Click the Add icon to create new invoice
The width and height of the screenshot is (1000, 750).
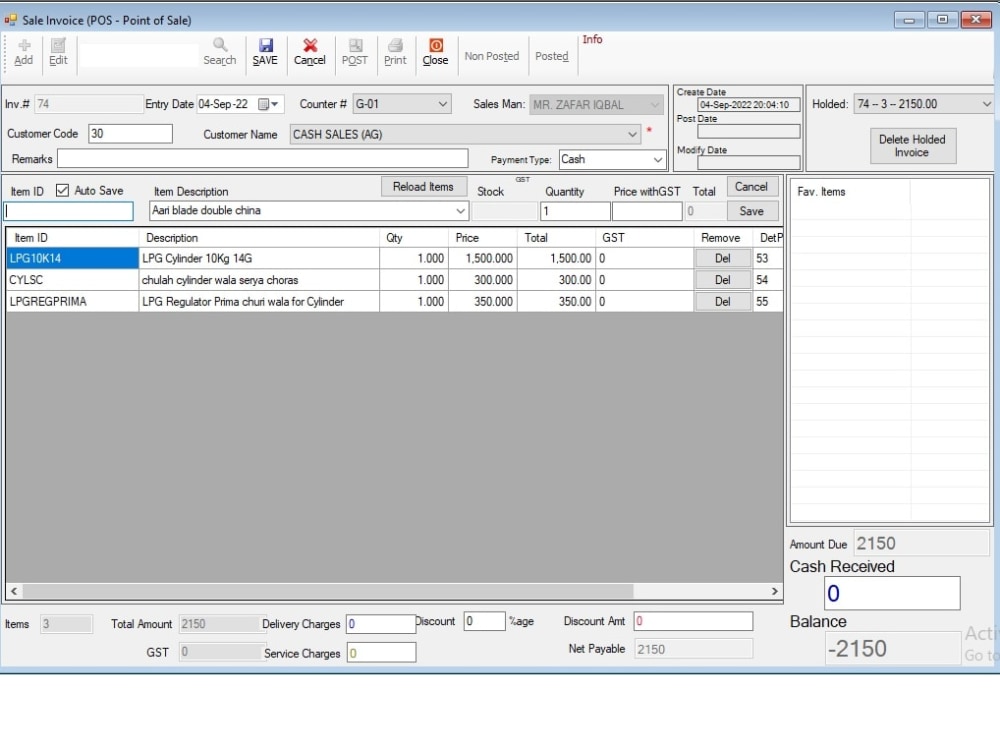pos(23,52)
